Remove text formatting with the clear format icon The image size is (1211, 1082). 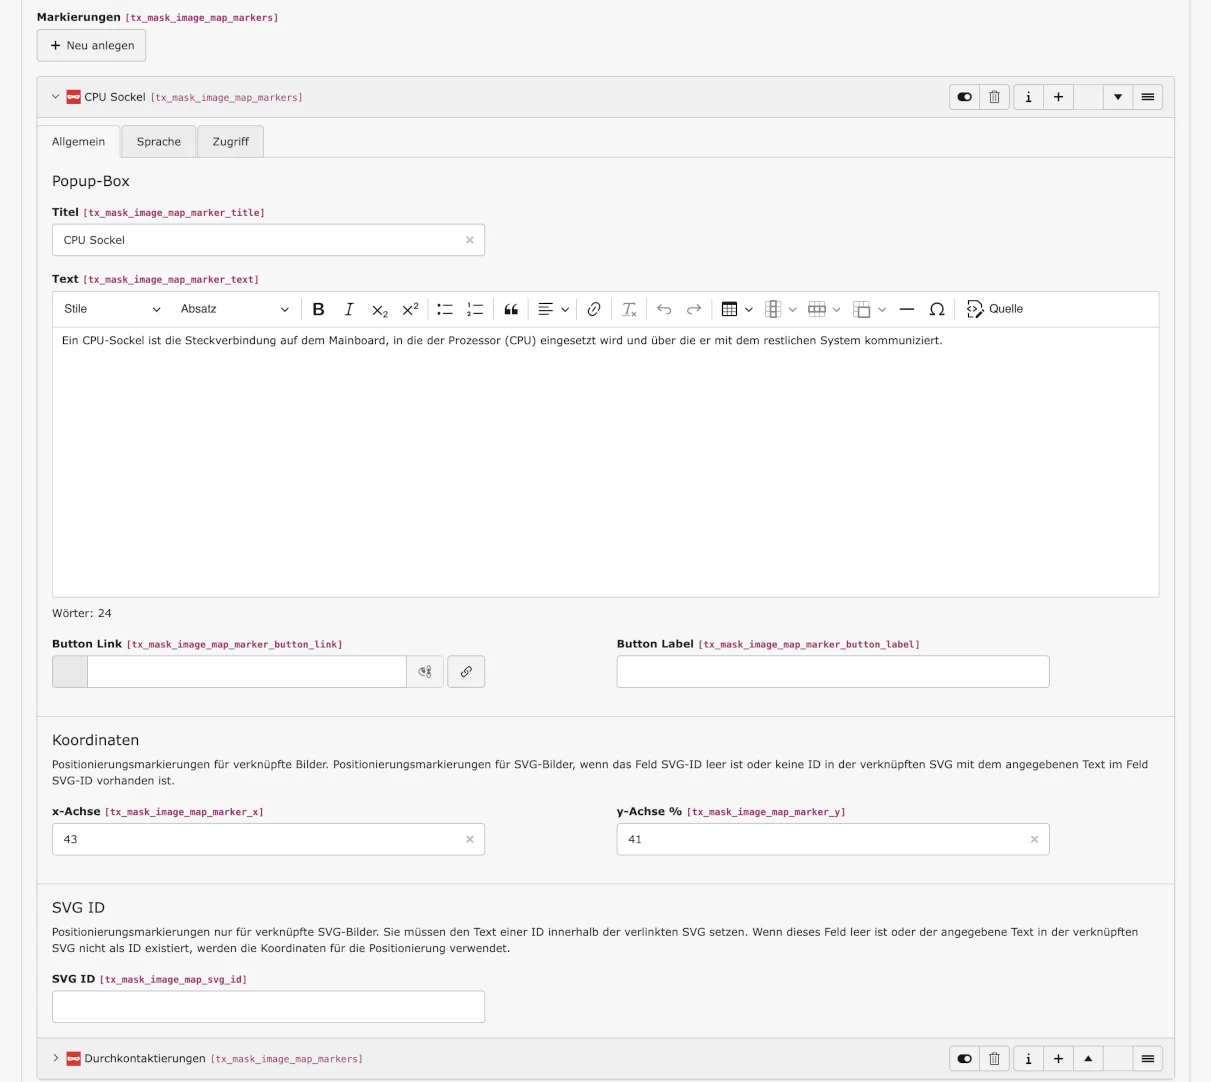tap(629, 309)
